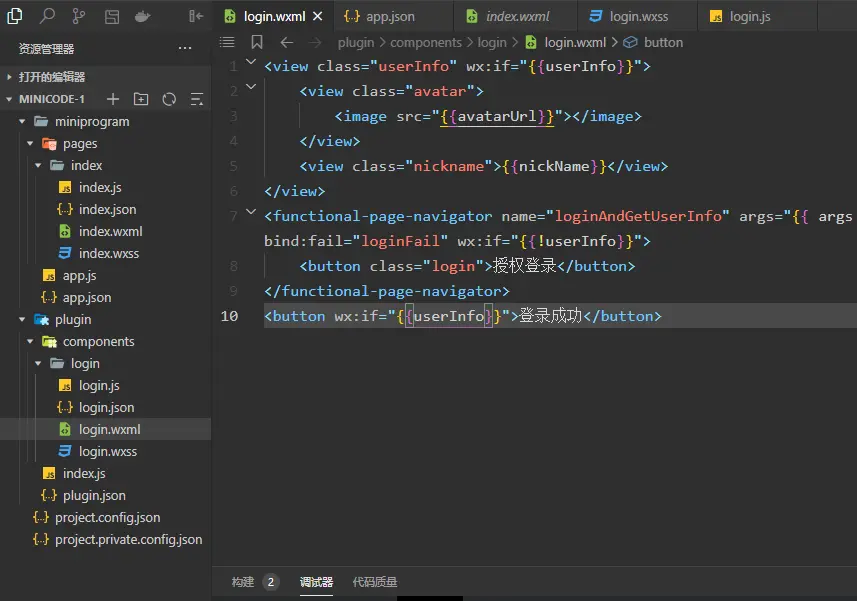Click the Docker whale icon
The image size is (857, 601).
pyautogui.click(x=143, y=16)
